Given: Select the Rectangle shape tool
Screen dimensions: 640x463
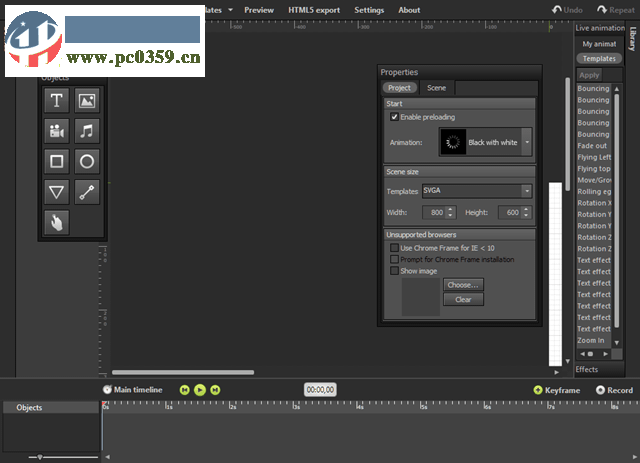Looking at the screenshot, I should (x=57, y=161).
